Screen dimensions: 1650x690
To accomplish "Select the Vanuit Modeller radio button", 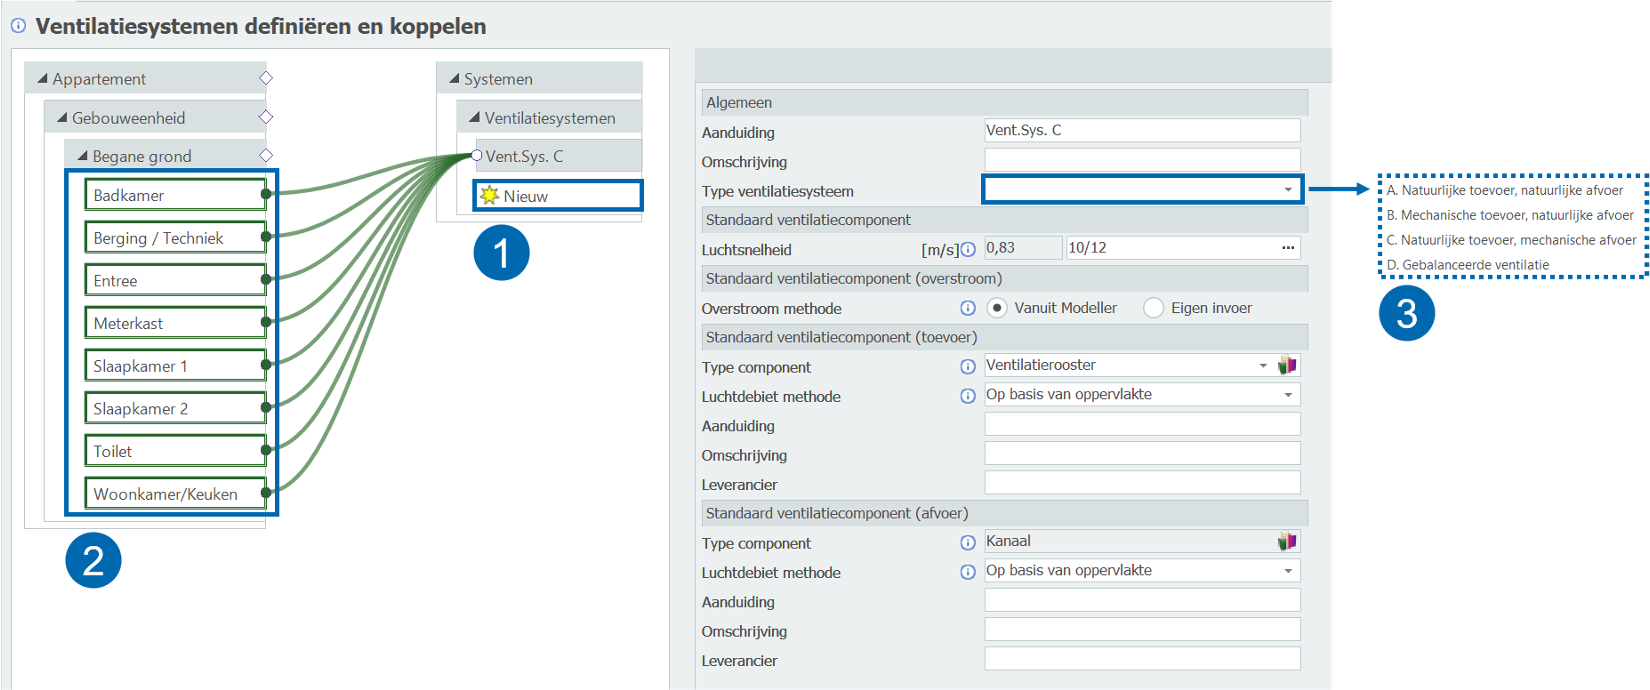I will pos(997,308).
